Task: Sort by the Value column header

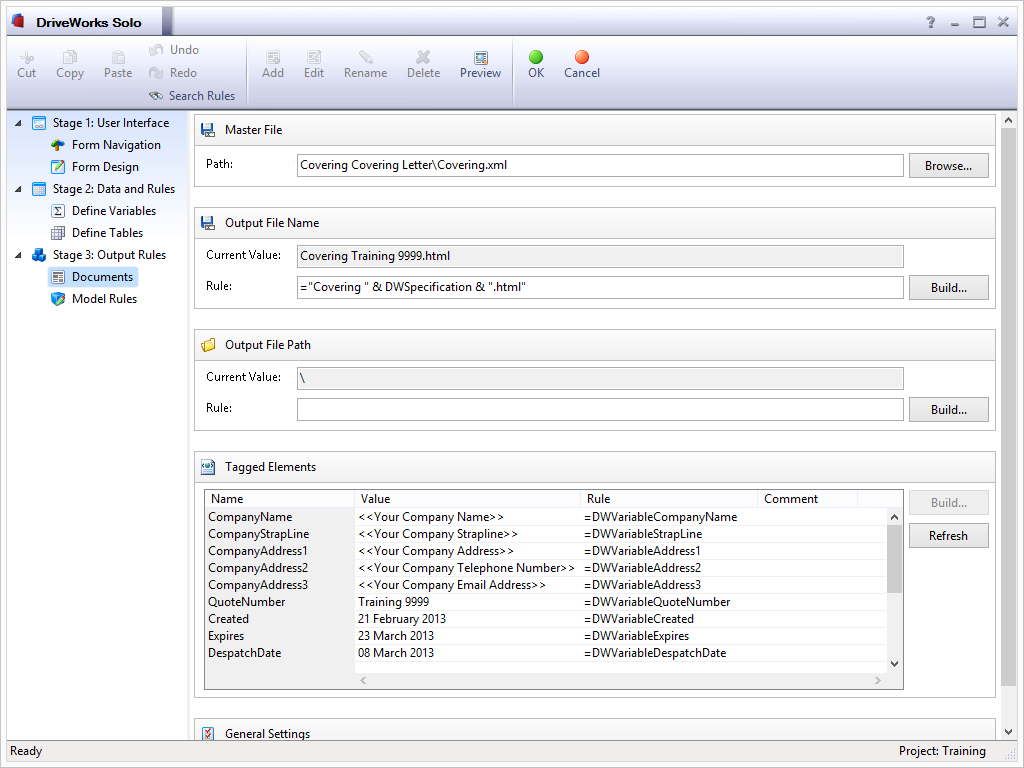Action: point(468,499)
